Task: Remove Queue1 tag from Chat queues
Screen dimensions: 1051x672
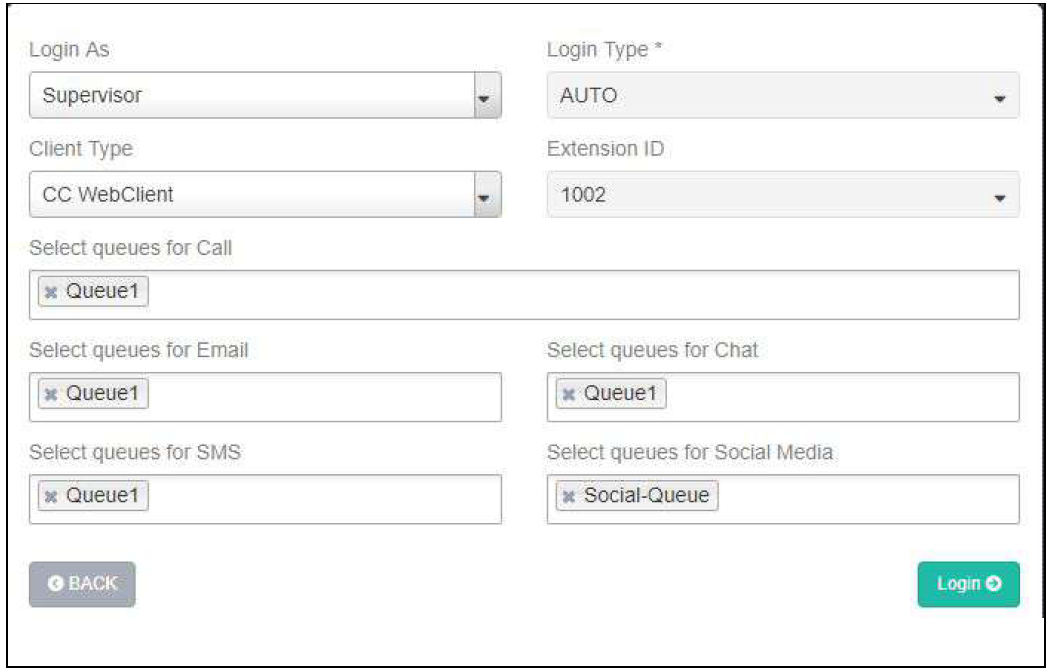Action: point(569,395)
